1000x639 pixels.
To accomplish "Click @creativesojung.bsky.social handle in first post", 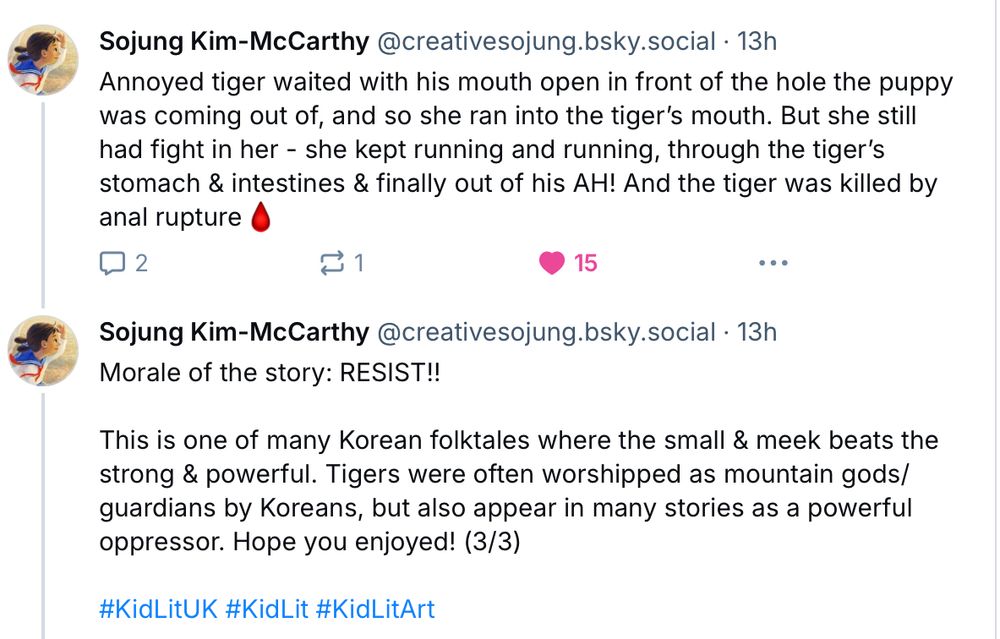I will coord(546,42).
